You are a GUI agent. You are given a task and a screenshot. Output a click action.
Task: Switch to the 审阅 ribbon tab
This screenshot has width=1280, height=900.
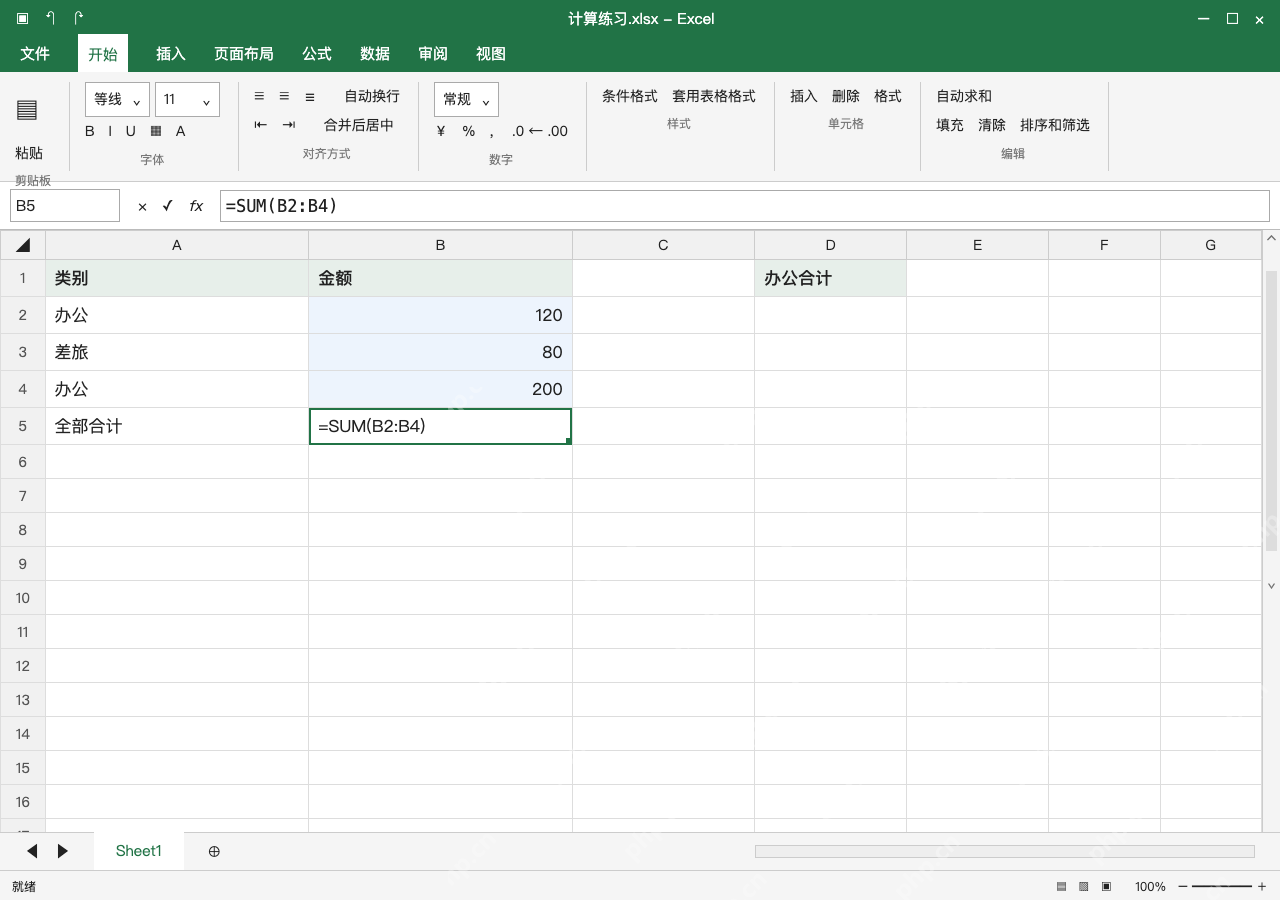click(433, 54)
